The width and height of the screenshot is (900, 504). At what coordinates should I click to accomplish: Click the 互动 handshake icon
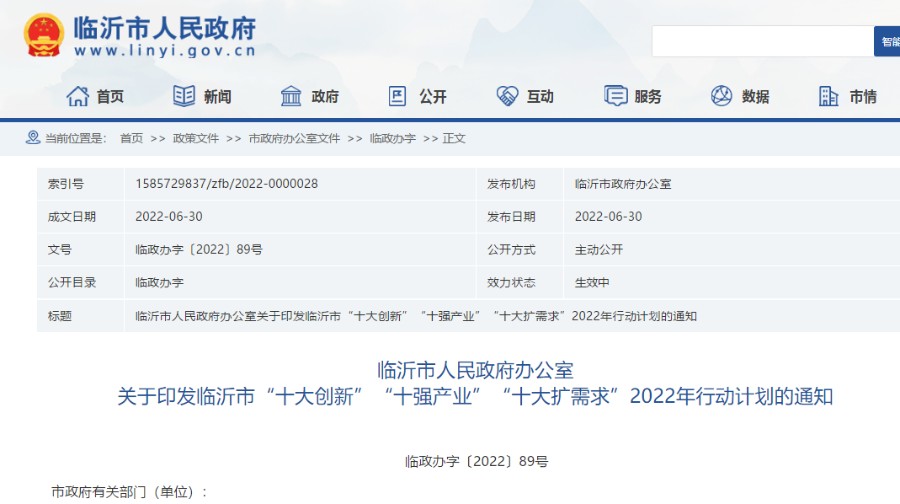(x=507, y=96)
